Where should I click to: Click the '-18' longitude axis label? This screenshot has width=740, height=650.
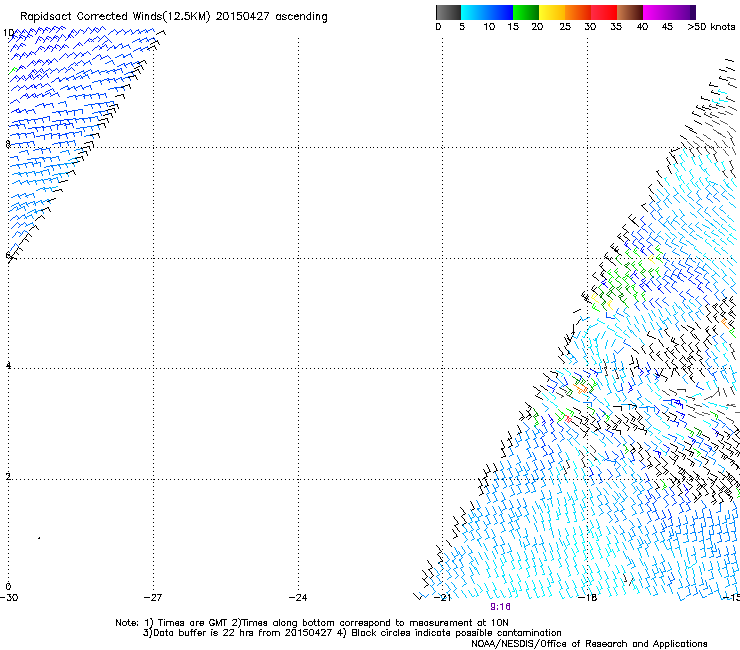(588, 598)
